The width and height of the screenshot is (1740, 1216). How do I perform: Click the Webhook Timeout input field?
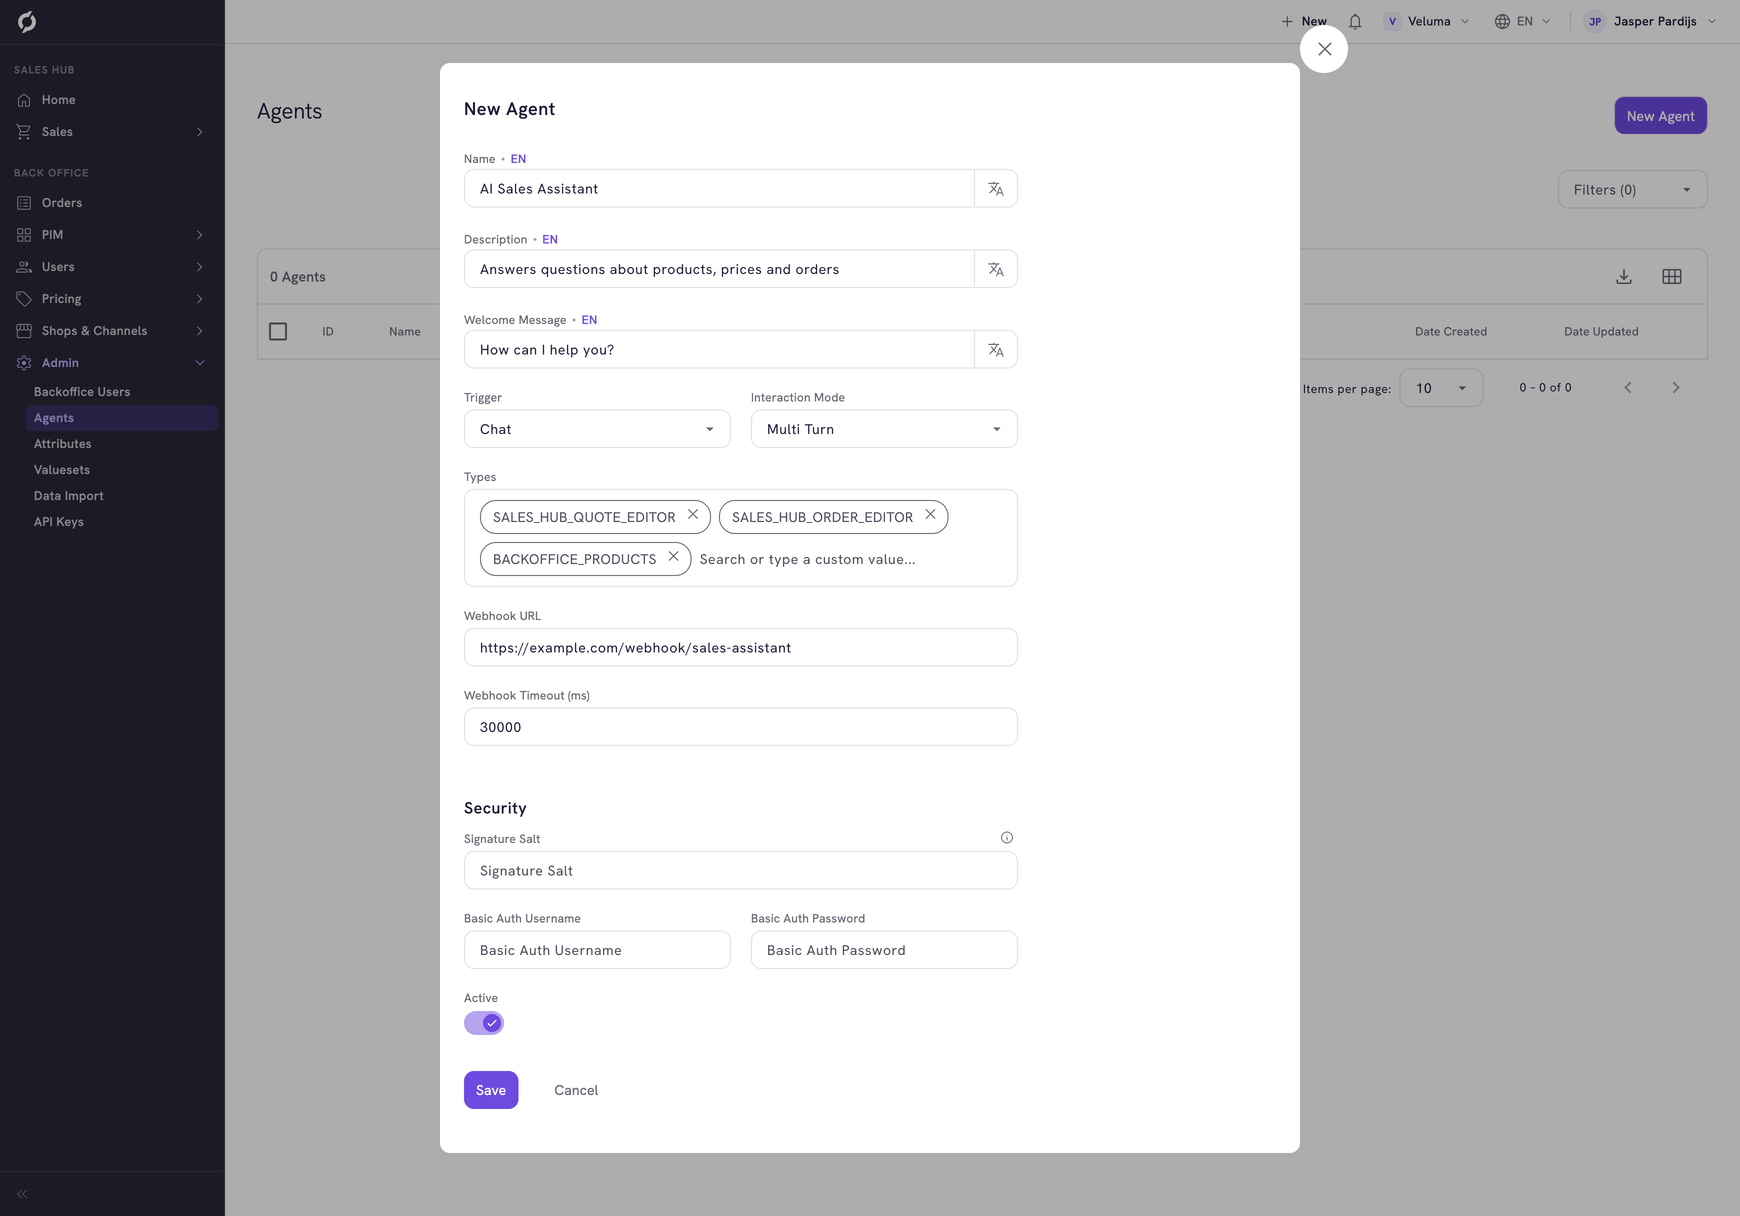coord(741,727)
